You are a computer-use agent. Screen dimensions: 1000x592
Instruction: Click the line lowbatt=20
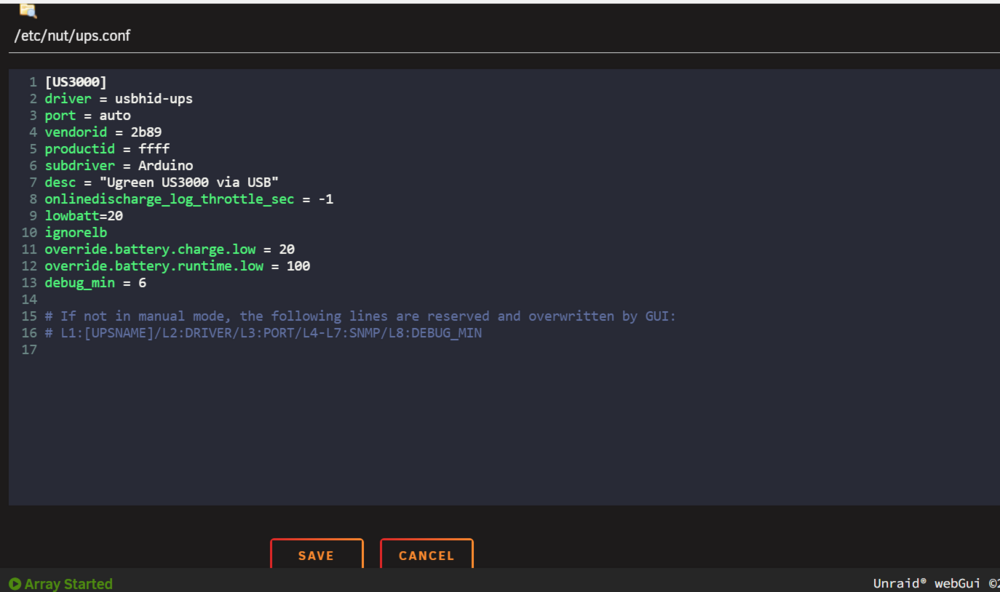84,216
